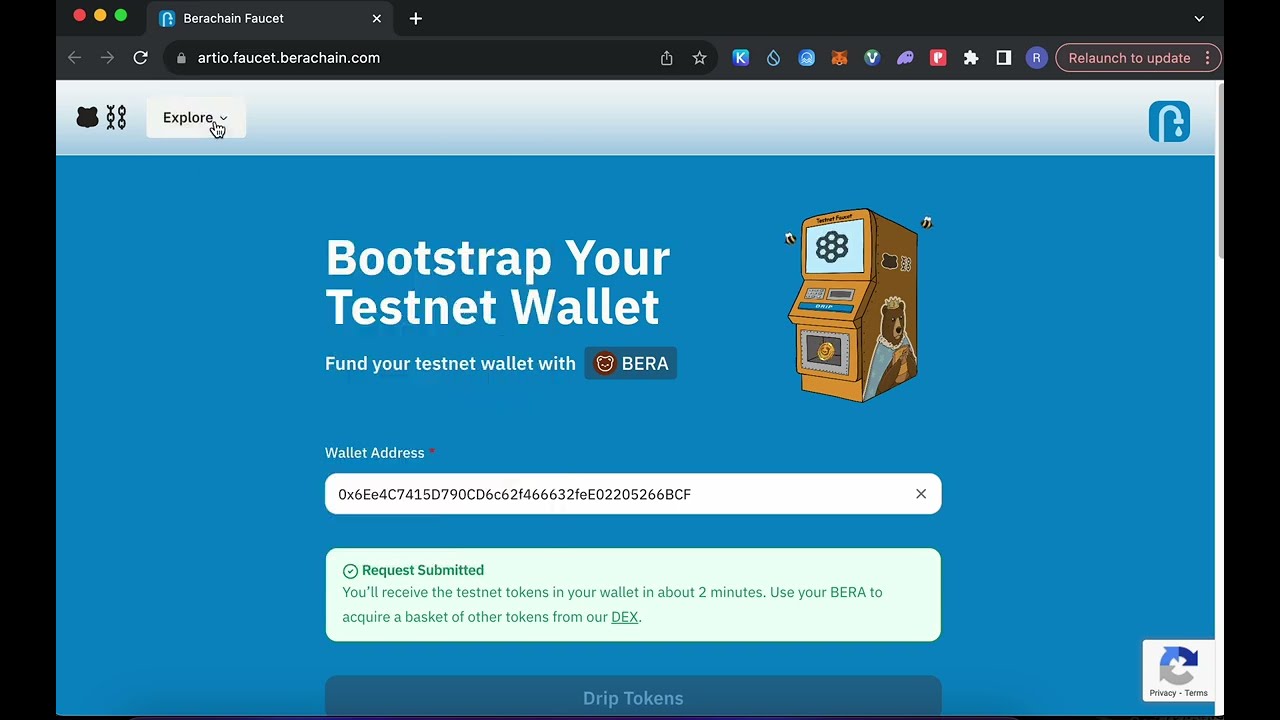Bookmark this tab with star icon
This screenshot has height=720, width=1280.
[700, 58]
